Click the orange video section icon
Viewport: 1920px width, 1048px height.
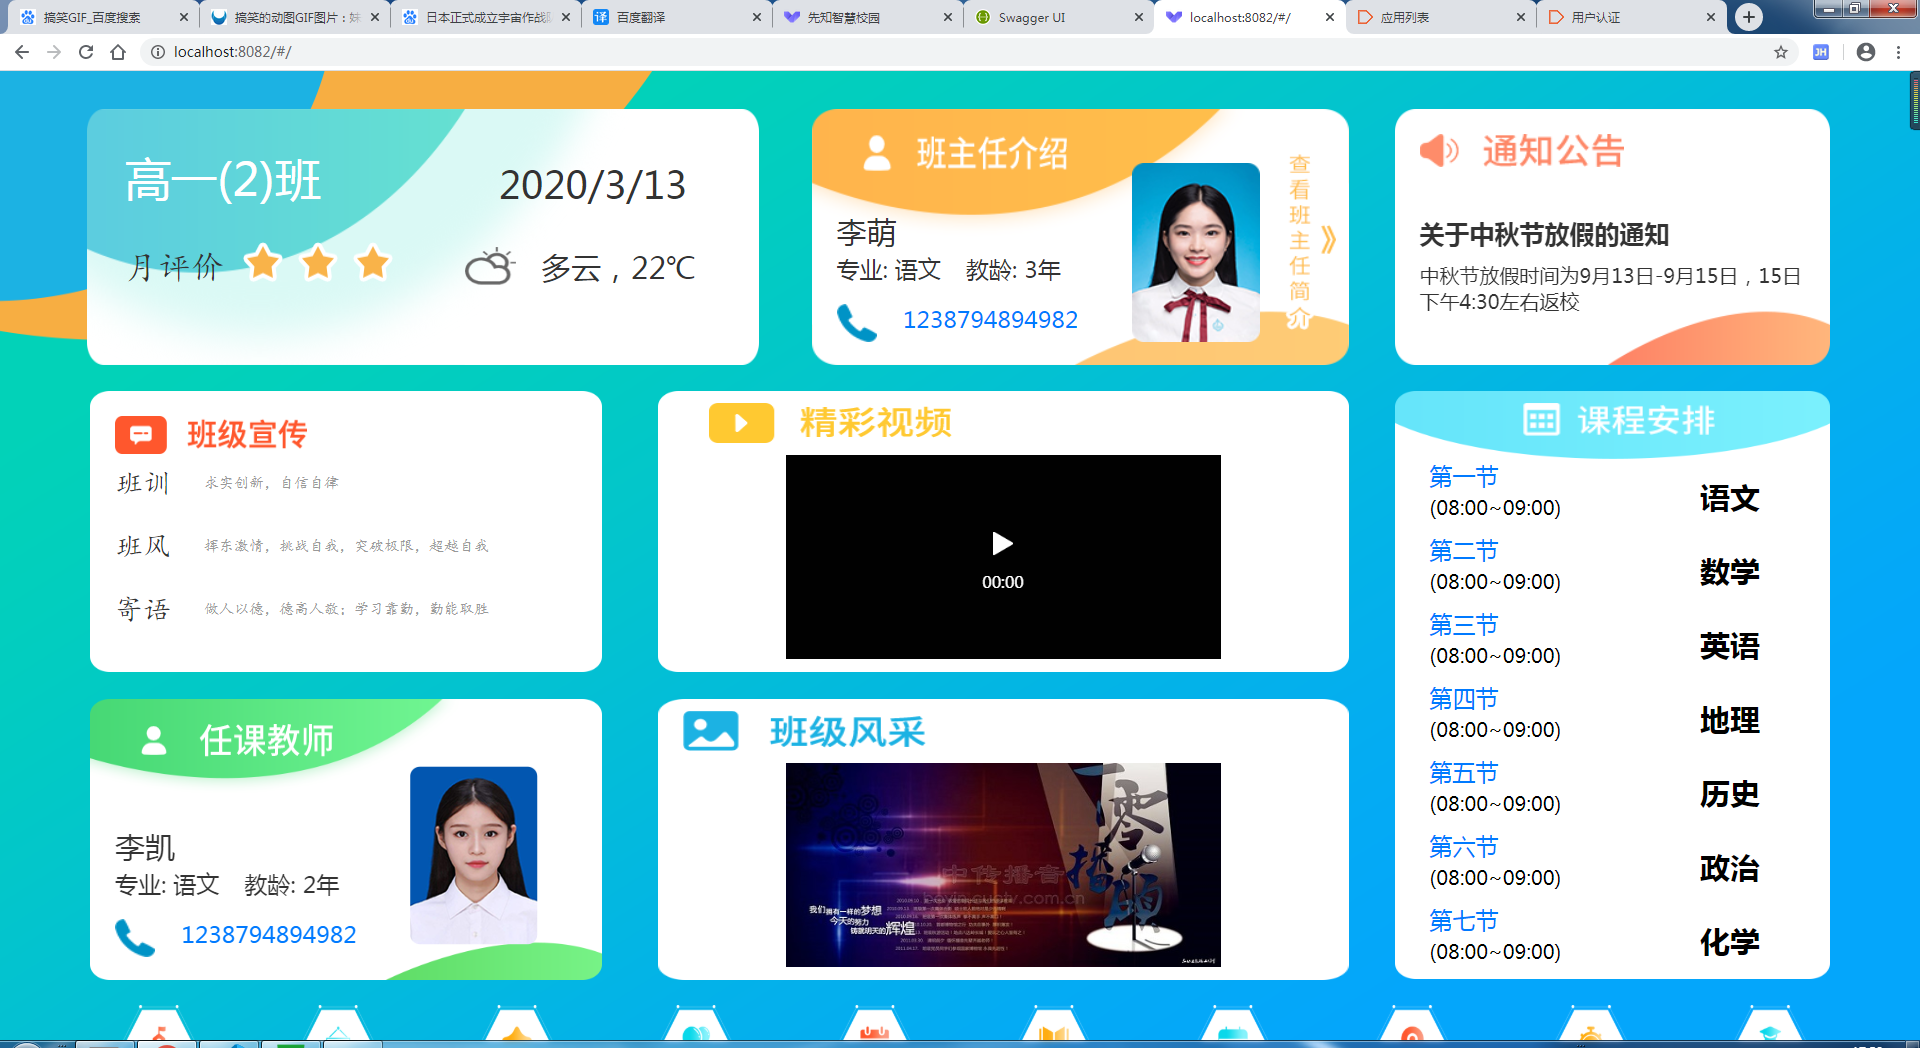[741, 423]
